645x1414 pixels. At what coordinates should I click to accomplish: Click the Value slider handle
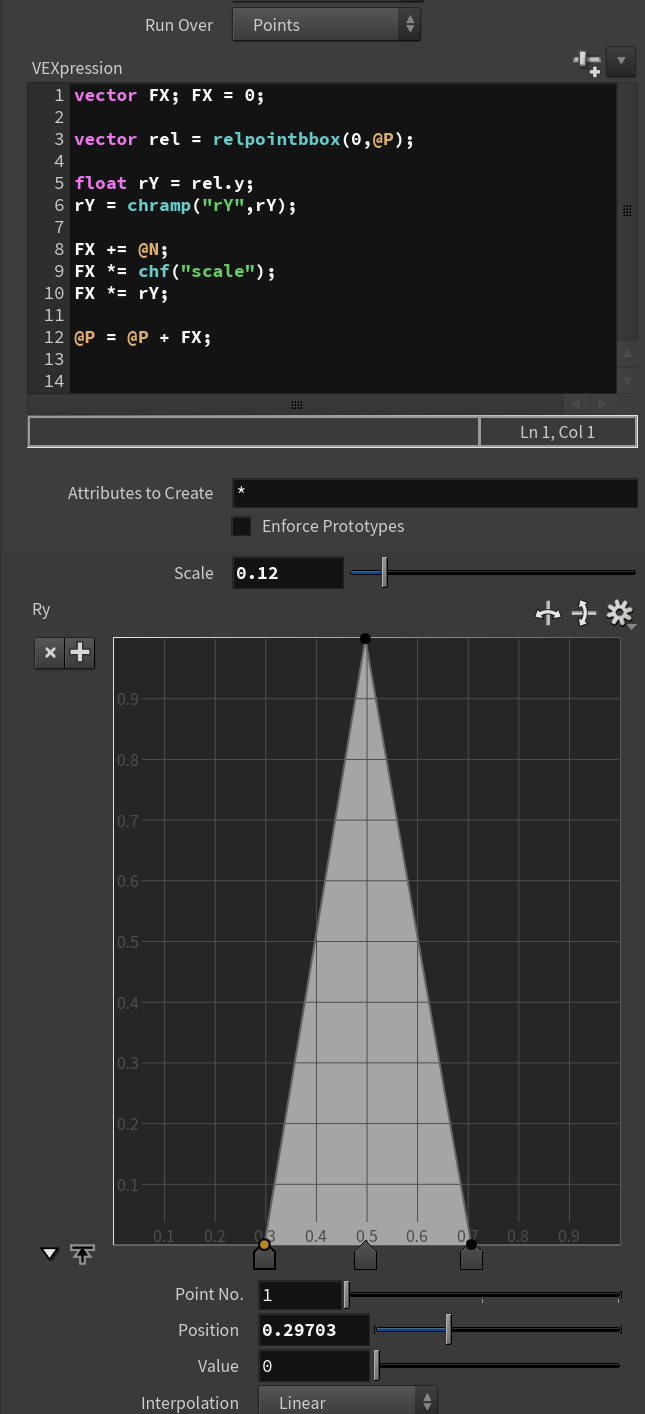[376, 1366]
